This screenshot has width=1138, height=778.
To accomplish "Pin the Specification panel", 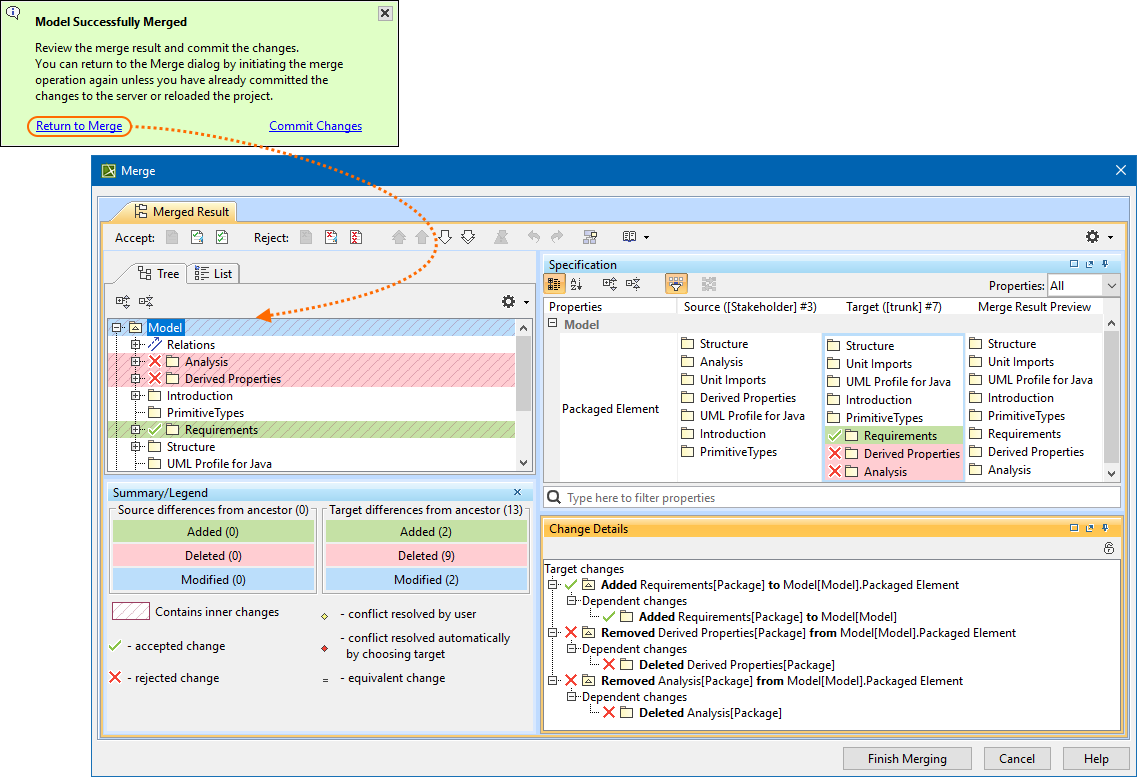I will coord(1105,264).
